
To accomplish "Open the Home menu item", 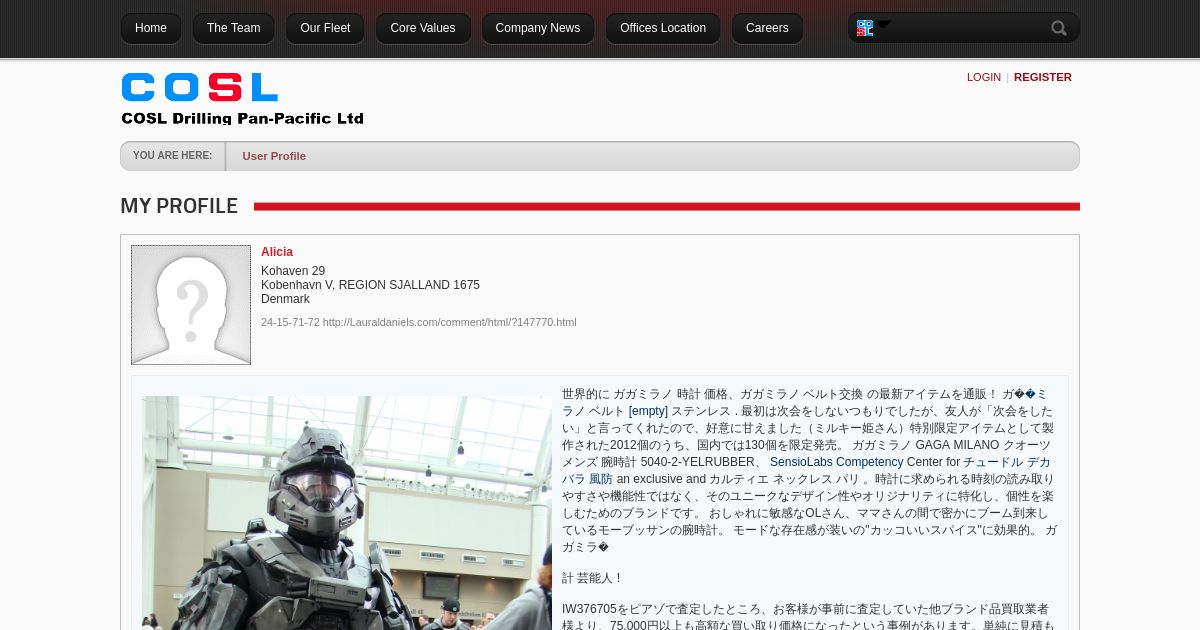I will click(x=151, y=28).
